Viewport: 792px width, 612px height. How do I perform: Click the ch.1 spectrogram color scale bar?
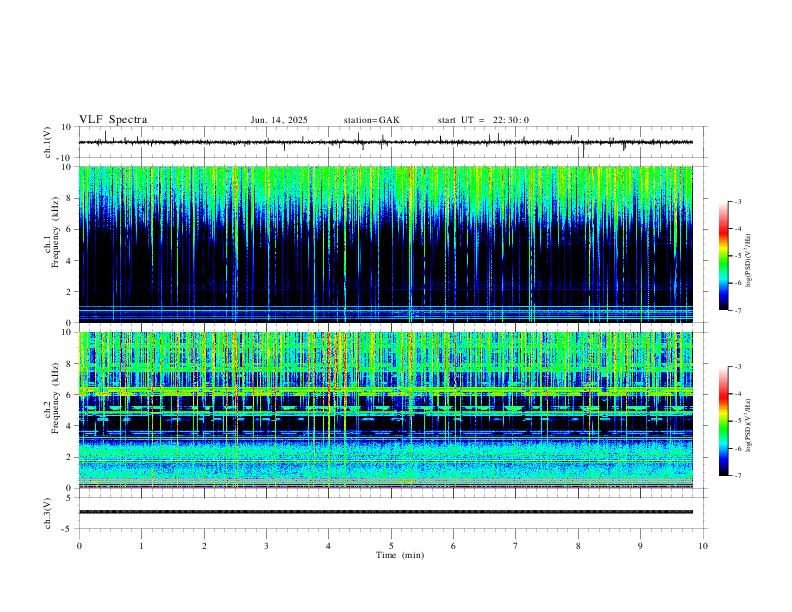[x=723, y=256]
